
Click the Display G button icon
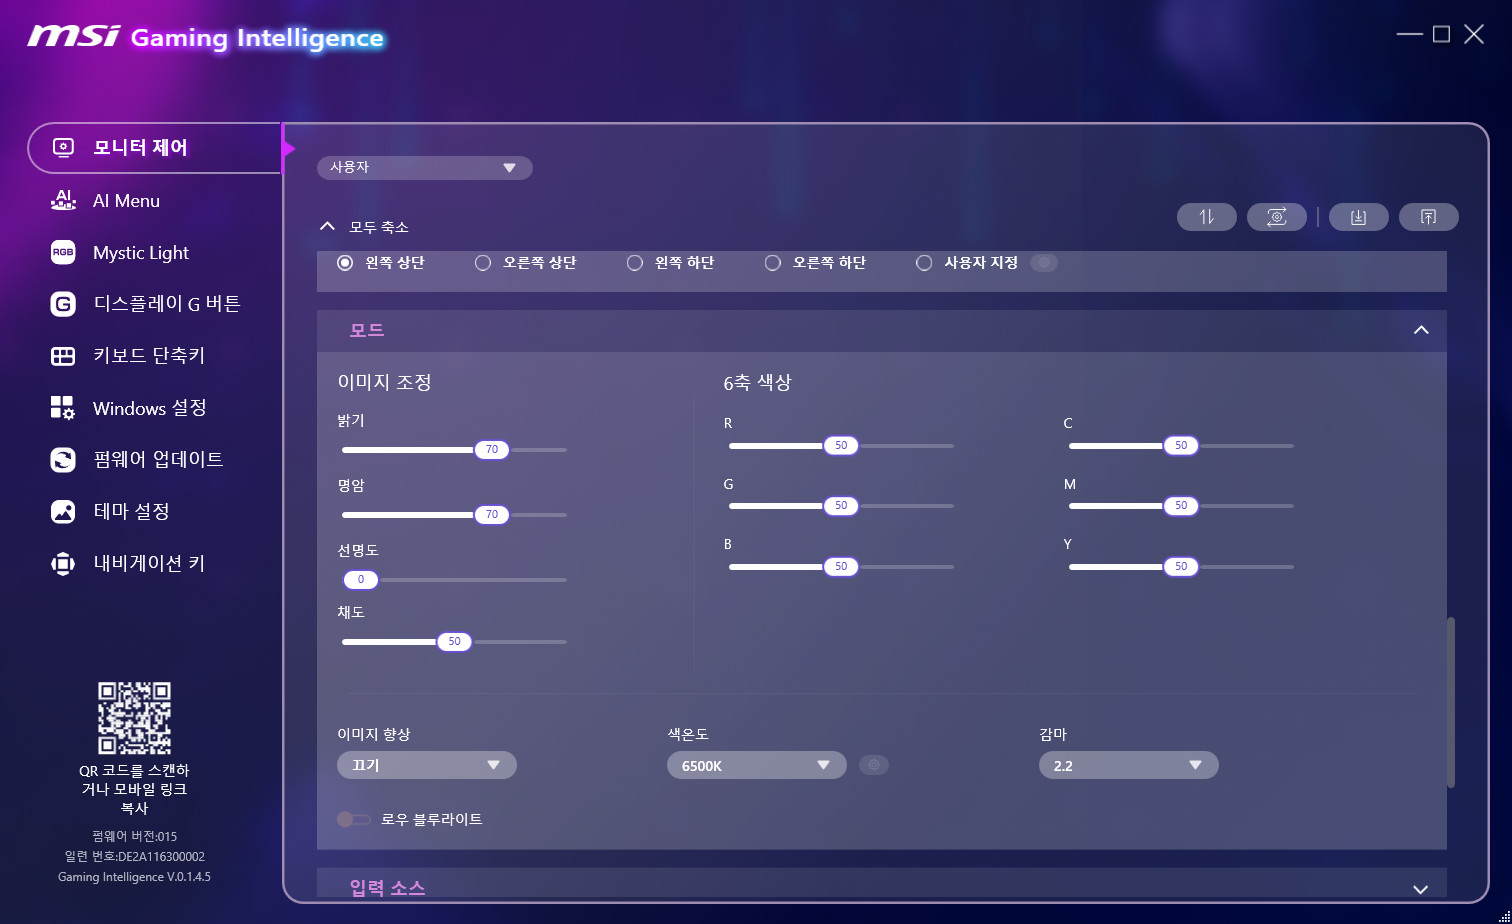pos(63,304)
